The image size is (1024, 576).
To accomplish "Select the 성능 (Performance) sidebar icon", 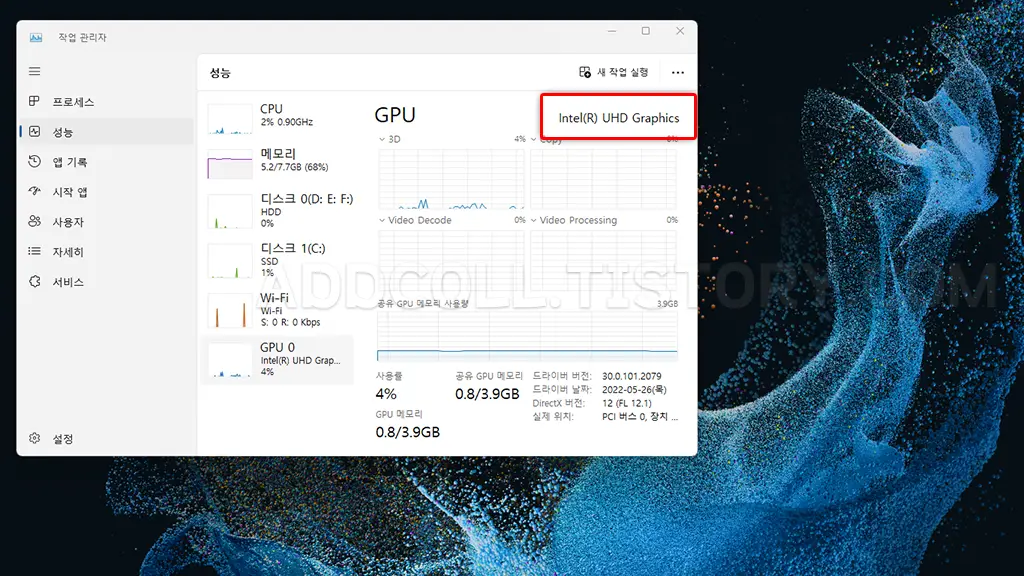I will 34,131.
